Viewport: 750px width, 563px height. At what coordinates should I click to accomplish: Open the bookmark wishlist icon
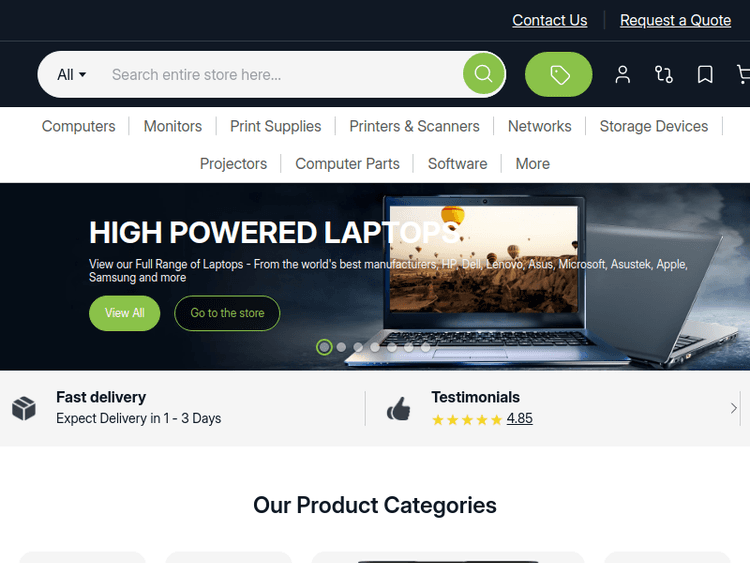705,75
